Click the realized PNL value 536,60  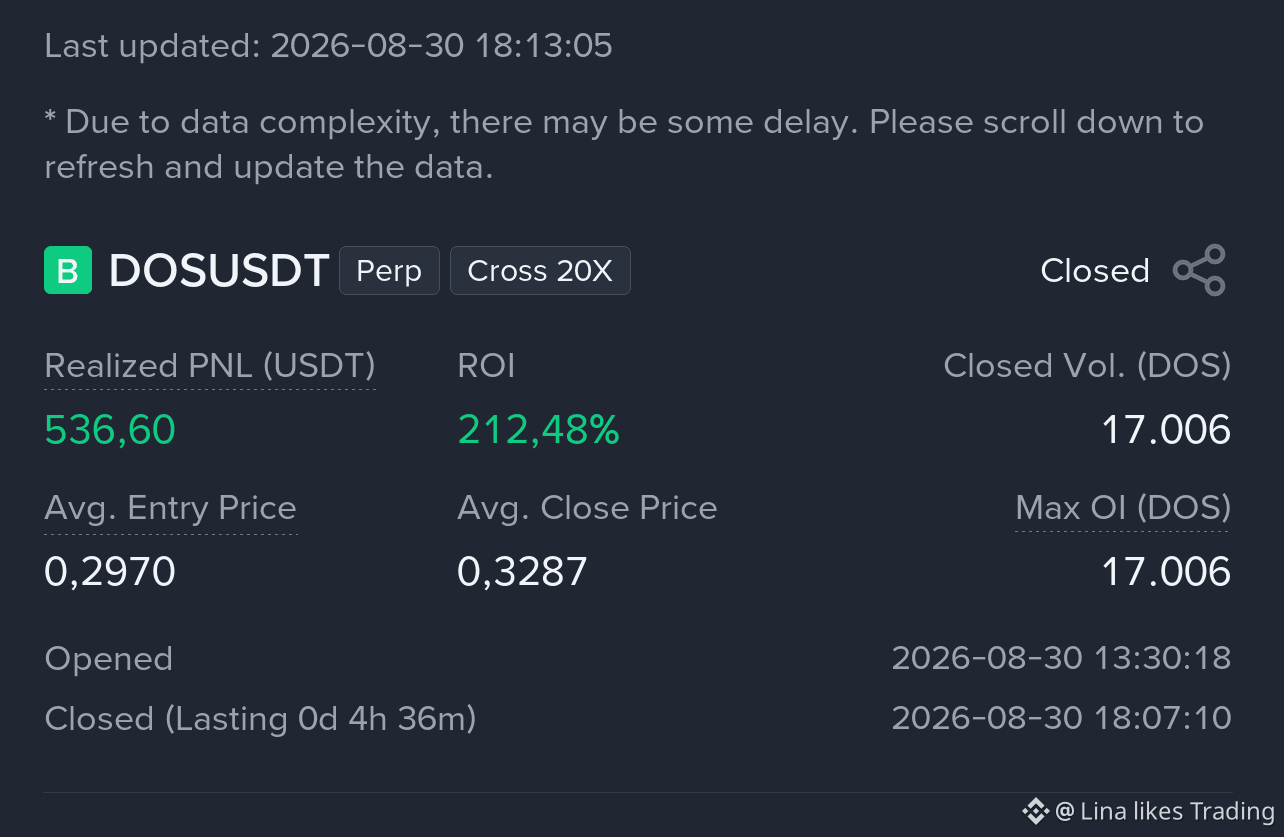[110, 430]
